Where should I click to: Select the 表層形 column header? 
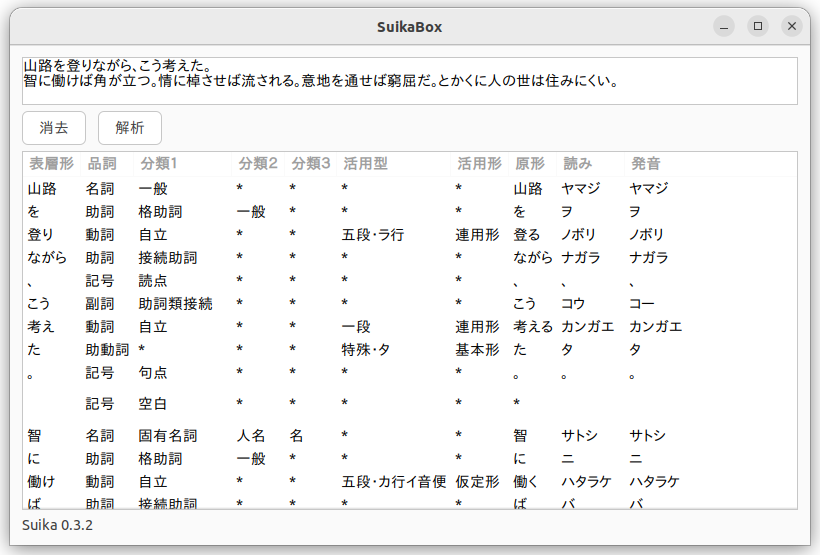[x=51, y=164]
